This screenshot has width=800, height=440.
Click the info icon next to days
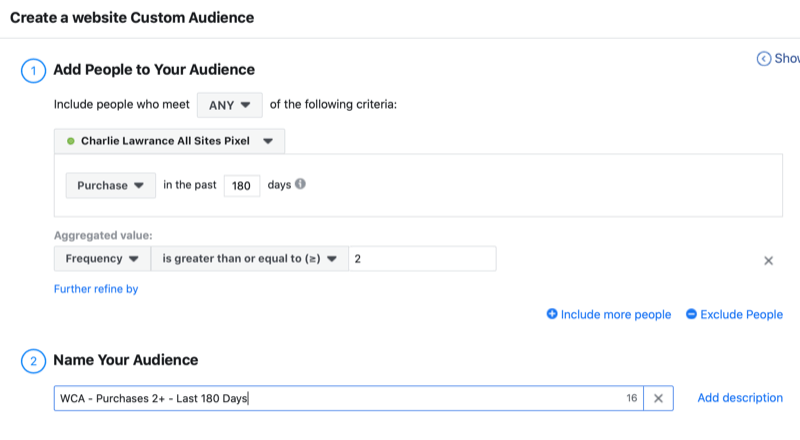click(x=300, y=185)
